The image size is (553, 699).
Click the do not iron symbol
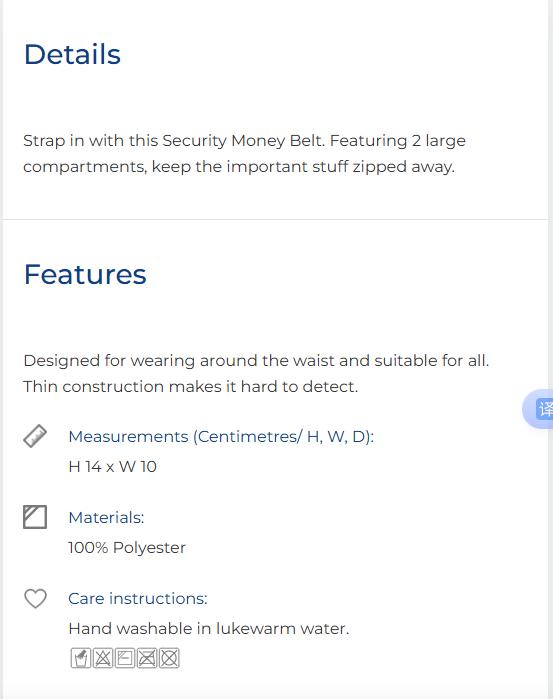(x=147, y=658)
